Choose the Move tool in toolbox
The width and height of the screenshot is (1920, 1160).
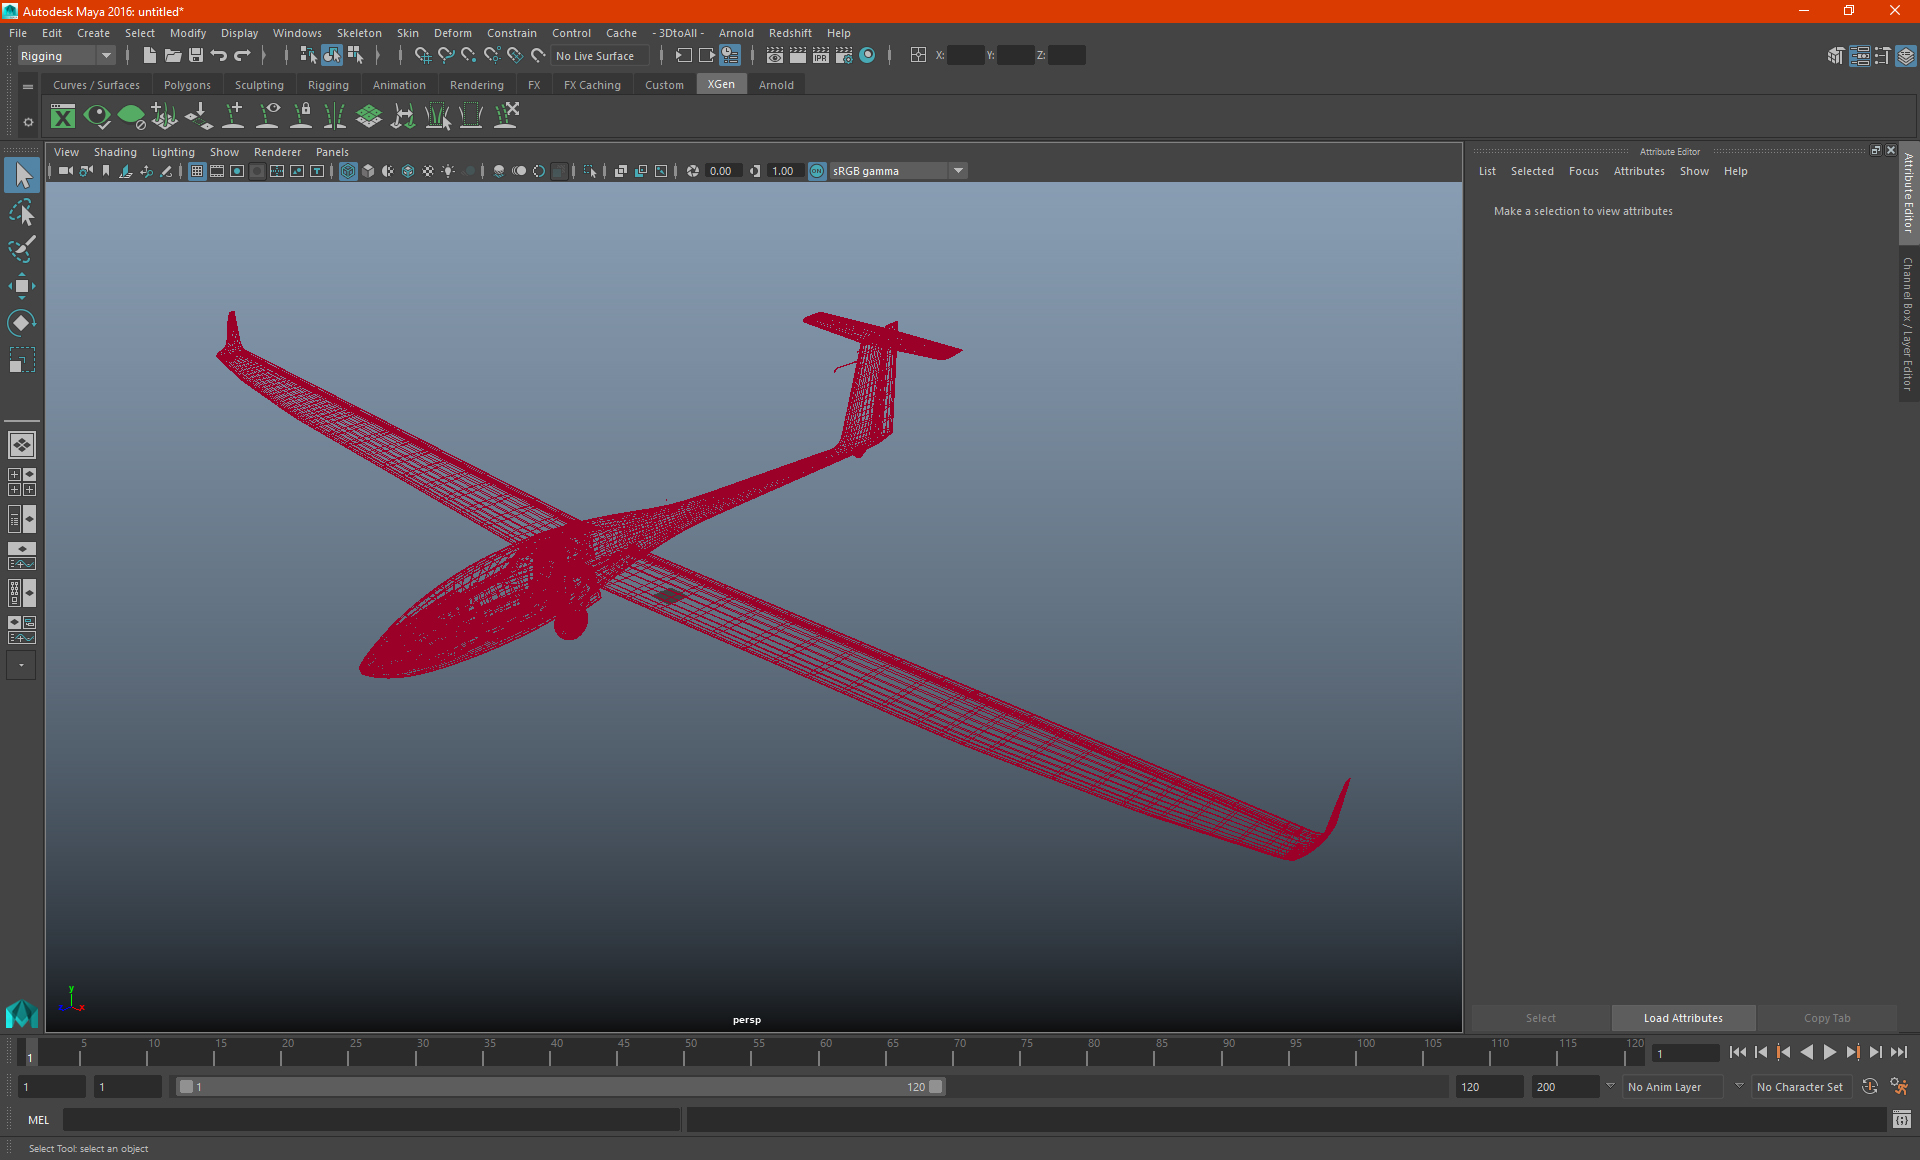pos(21,286)
